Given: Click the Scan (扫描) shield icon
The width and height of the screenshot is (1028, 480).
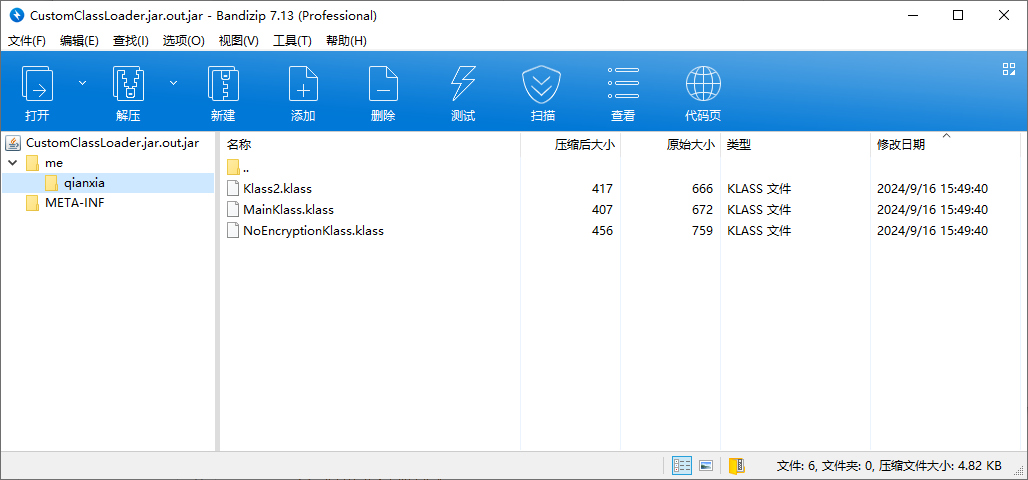Looking at the screenshot, I should [543, 85].
